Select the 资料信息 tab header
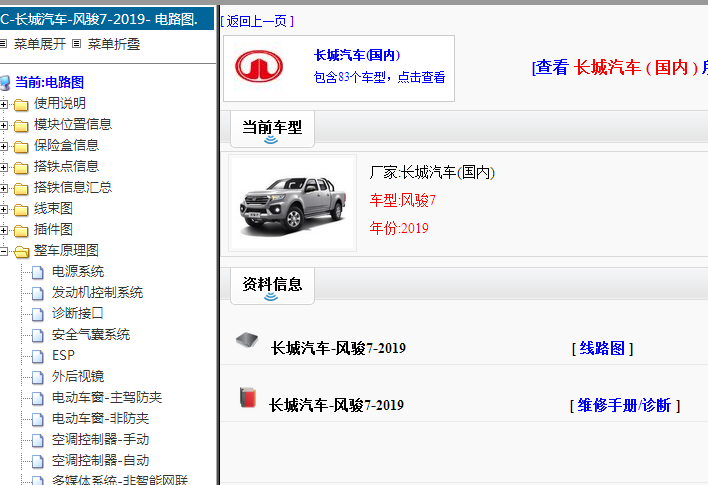708x485 pixels. pos(272,286)
